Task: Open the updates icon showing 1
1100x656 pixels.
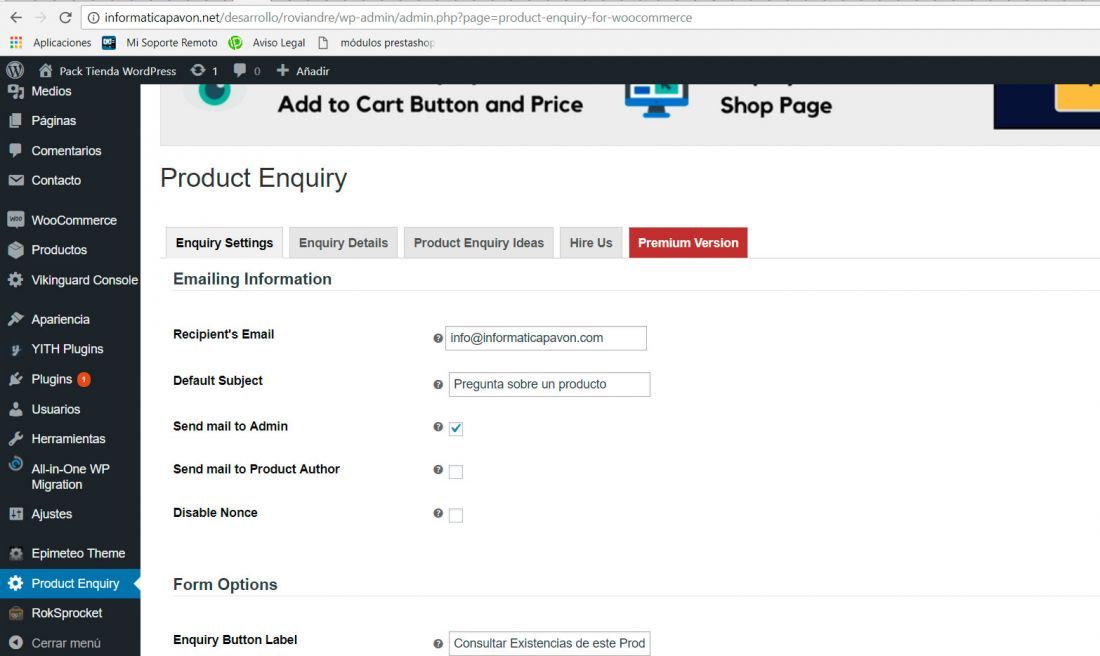Action: coord(199,70)
